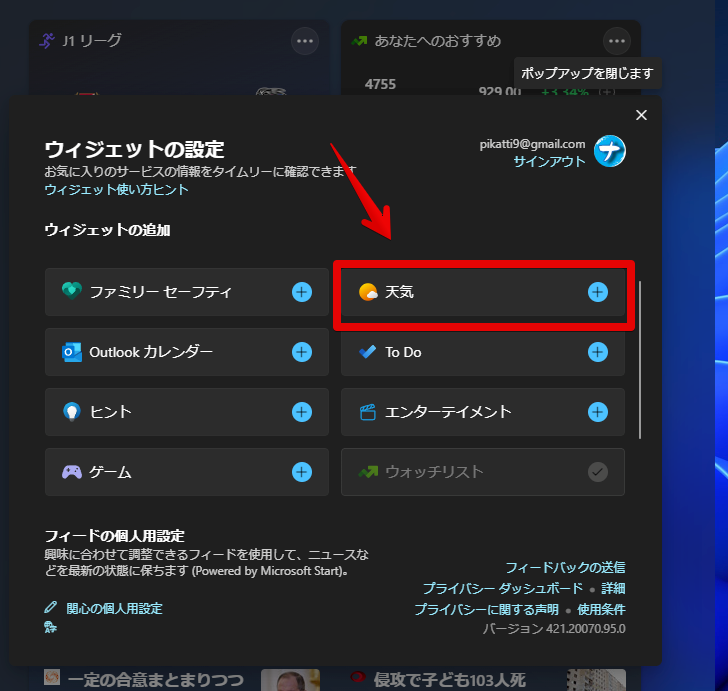Add the Outlook カレンダー widget with plus

coord(302,352)
